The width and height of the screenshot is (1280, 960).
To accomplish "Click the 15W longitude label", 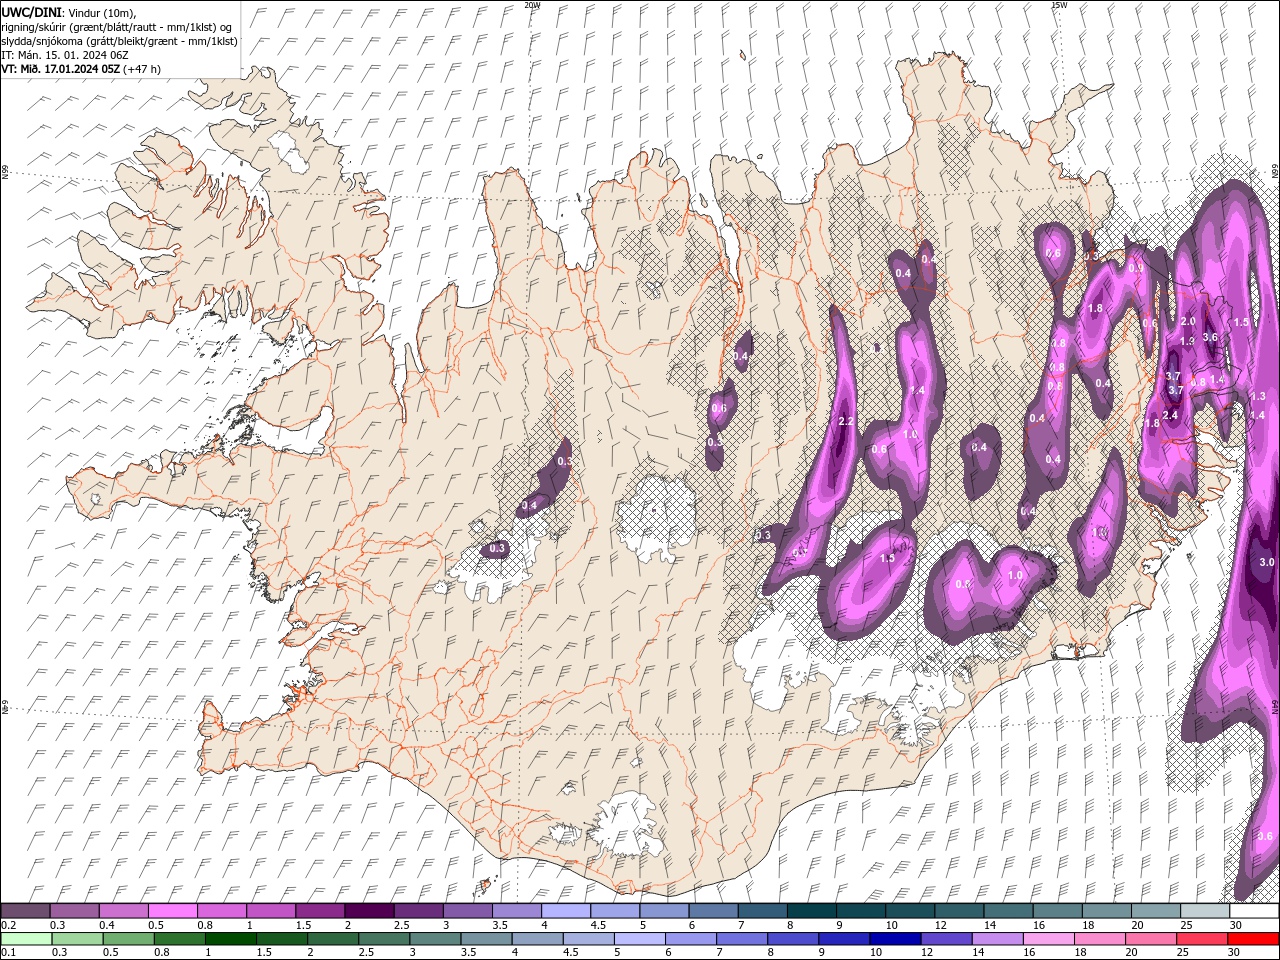I will [x=1058, y=5].
